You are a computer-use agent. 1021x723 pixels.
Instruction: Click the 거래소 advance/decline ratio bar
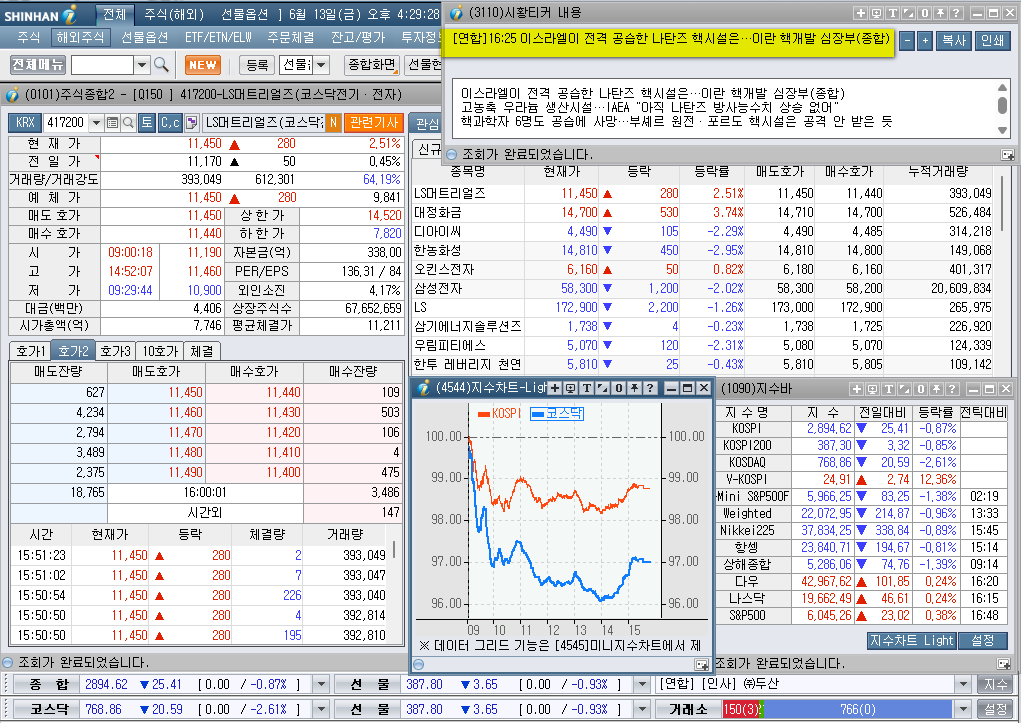pyautogui.click(x=837, y=709)
